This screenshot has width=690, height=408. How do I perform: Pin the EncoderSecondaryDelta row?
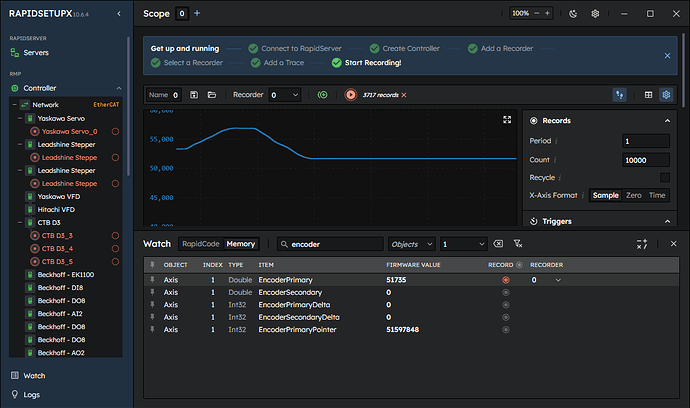tap(152, 317)
